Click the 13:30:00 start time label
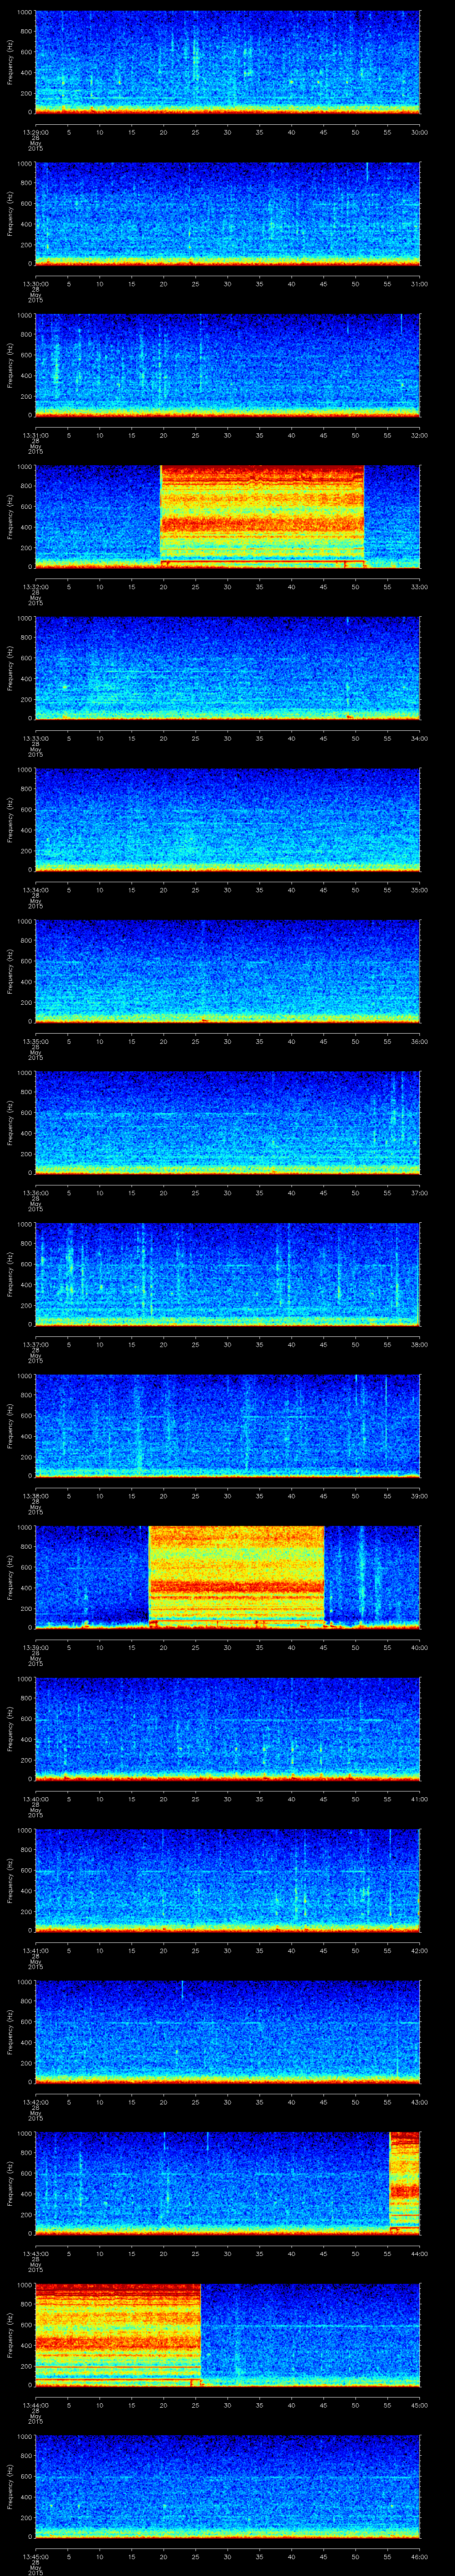 coord(35,284)
